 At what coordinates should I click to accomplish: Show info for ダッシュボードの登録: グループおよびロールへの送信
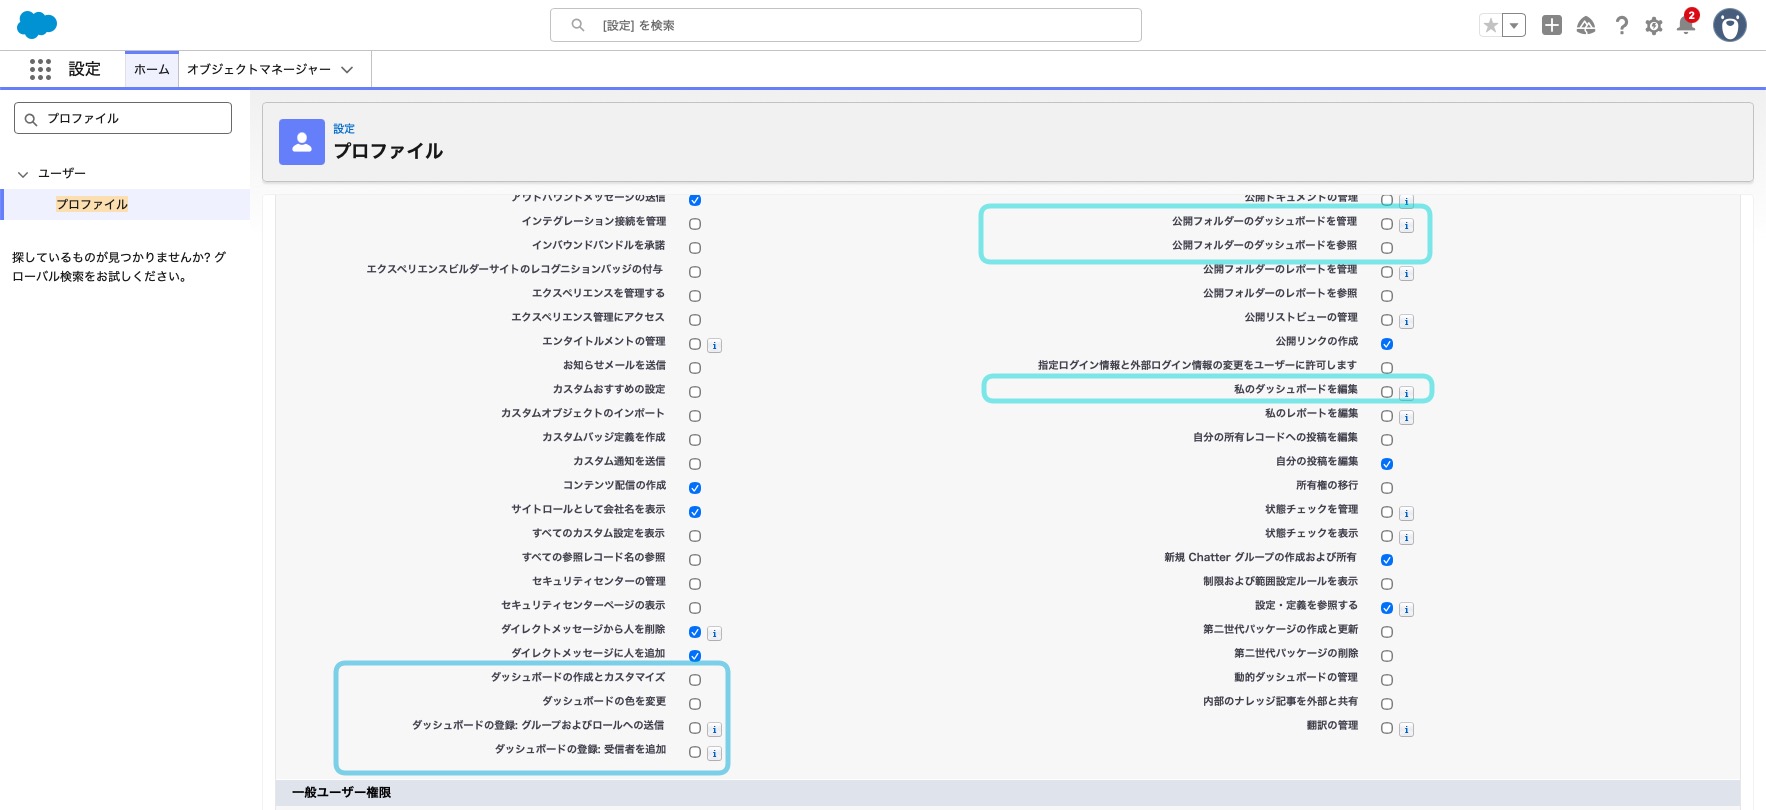pyautogui.click(x=714, y=730)
